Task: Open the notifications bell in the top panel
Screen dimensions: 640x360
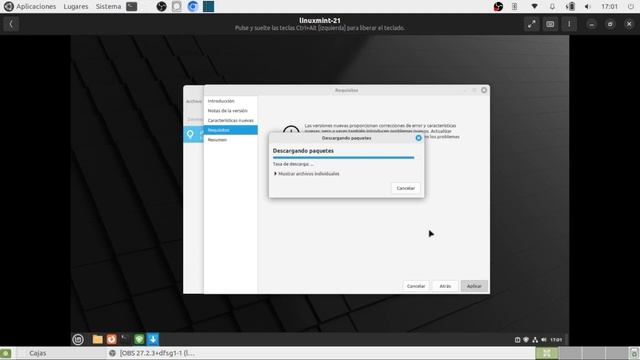Action: pyautogui.click(x=552, y=7)
